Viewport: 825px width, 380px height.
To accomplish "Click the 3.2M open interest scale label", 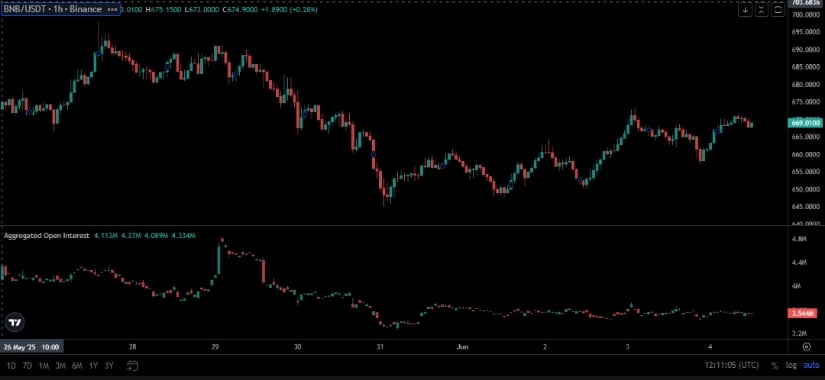I will (799, 333).
